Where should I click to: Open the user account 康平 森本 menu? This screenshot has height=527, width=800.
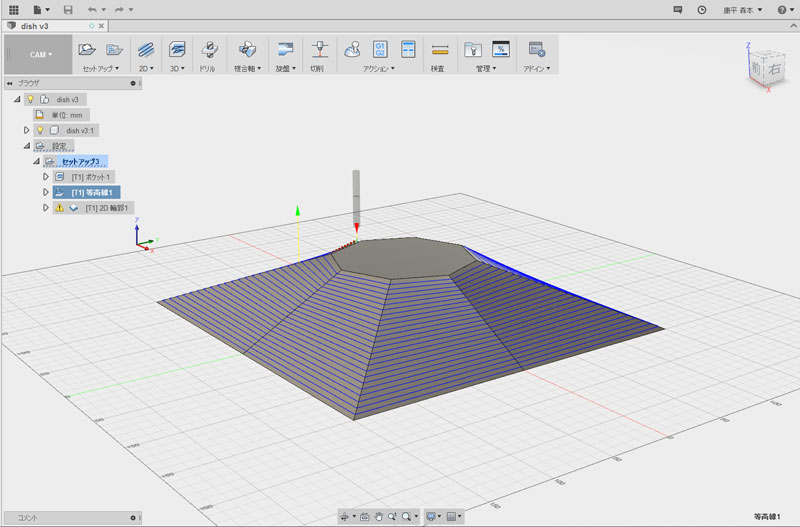coord(742,10)
